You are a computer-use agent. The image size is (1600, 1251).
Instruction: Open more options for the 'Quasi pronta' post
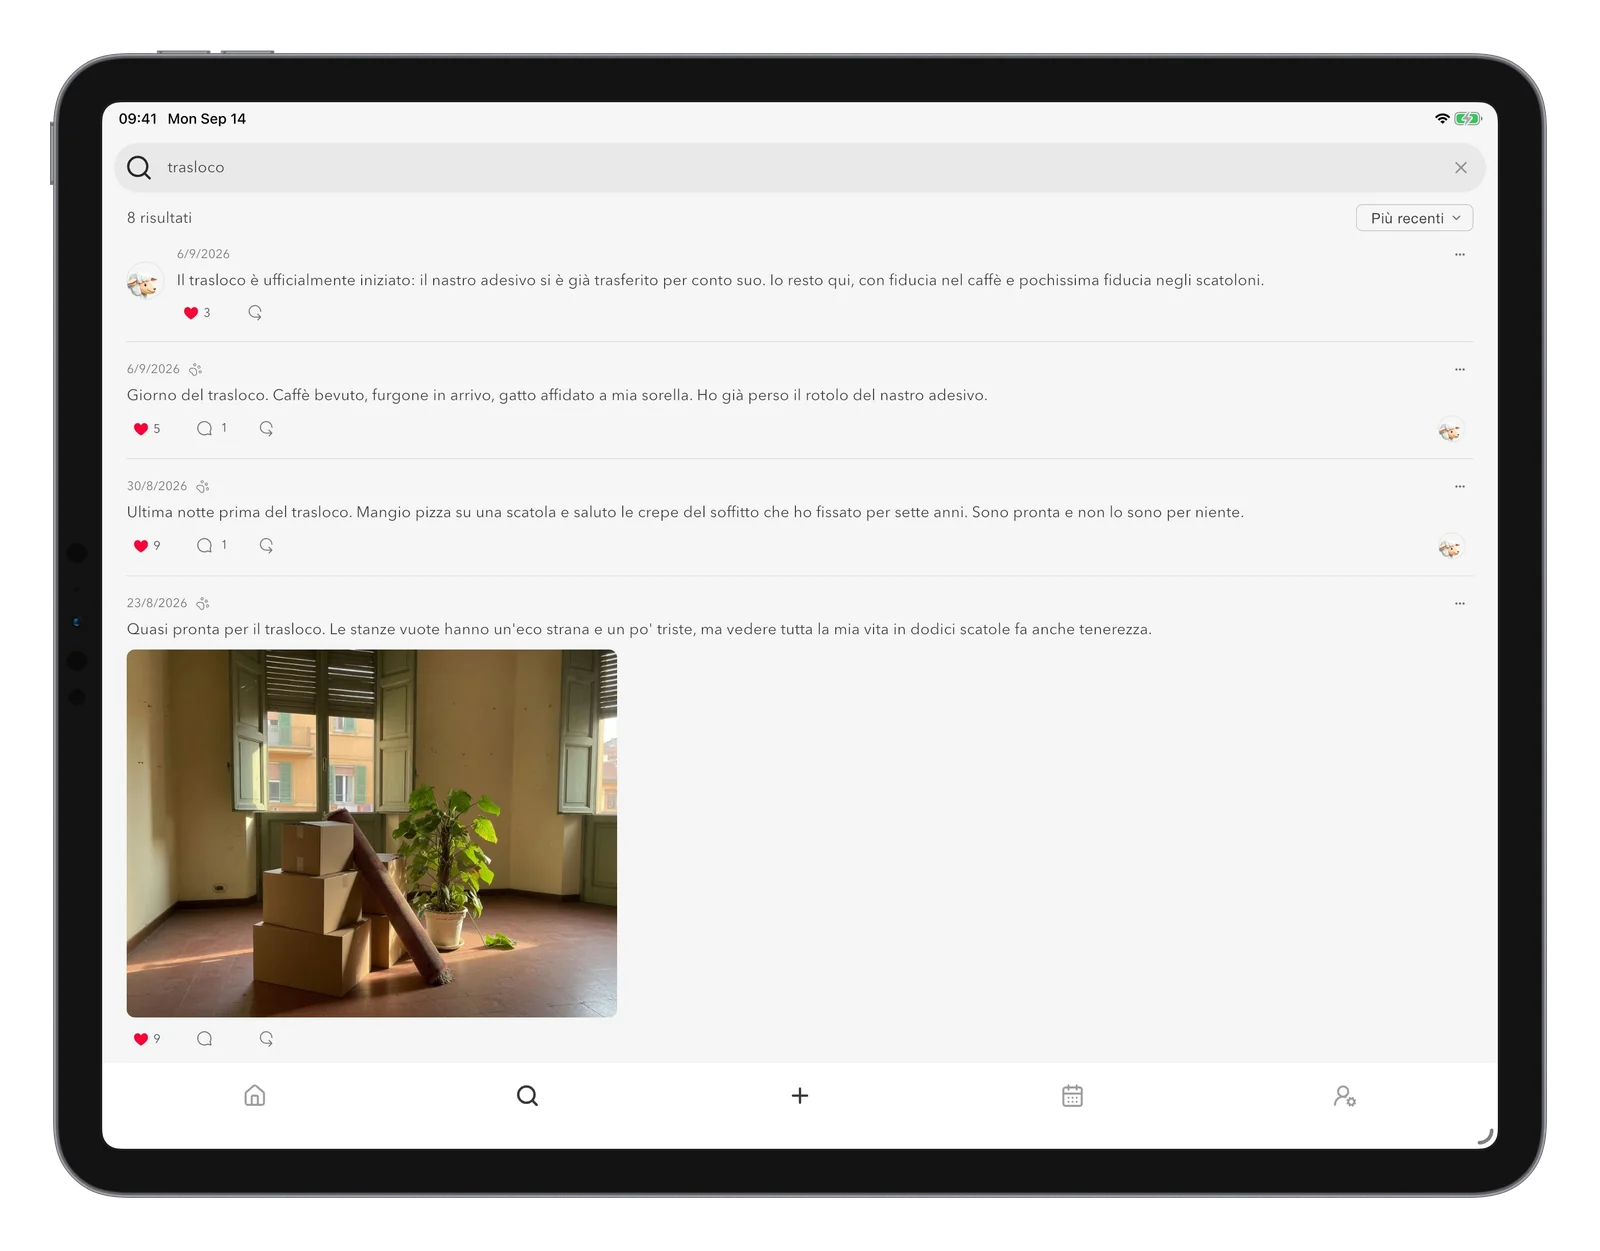point(1459,604)
